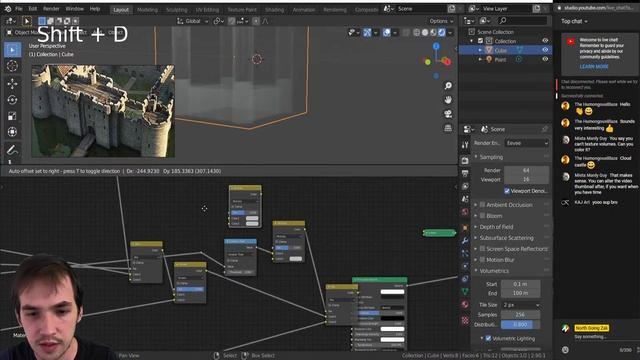Select the Move tool
The image size is (640, 360).
tap(12, 84)
